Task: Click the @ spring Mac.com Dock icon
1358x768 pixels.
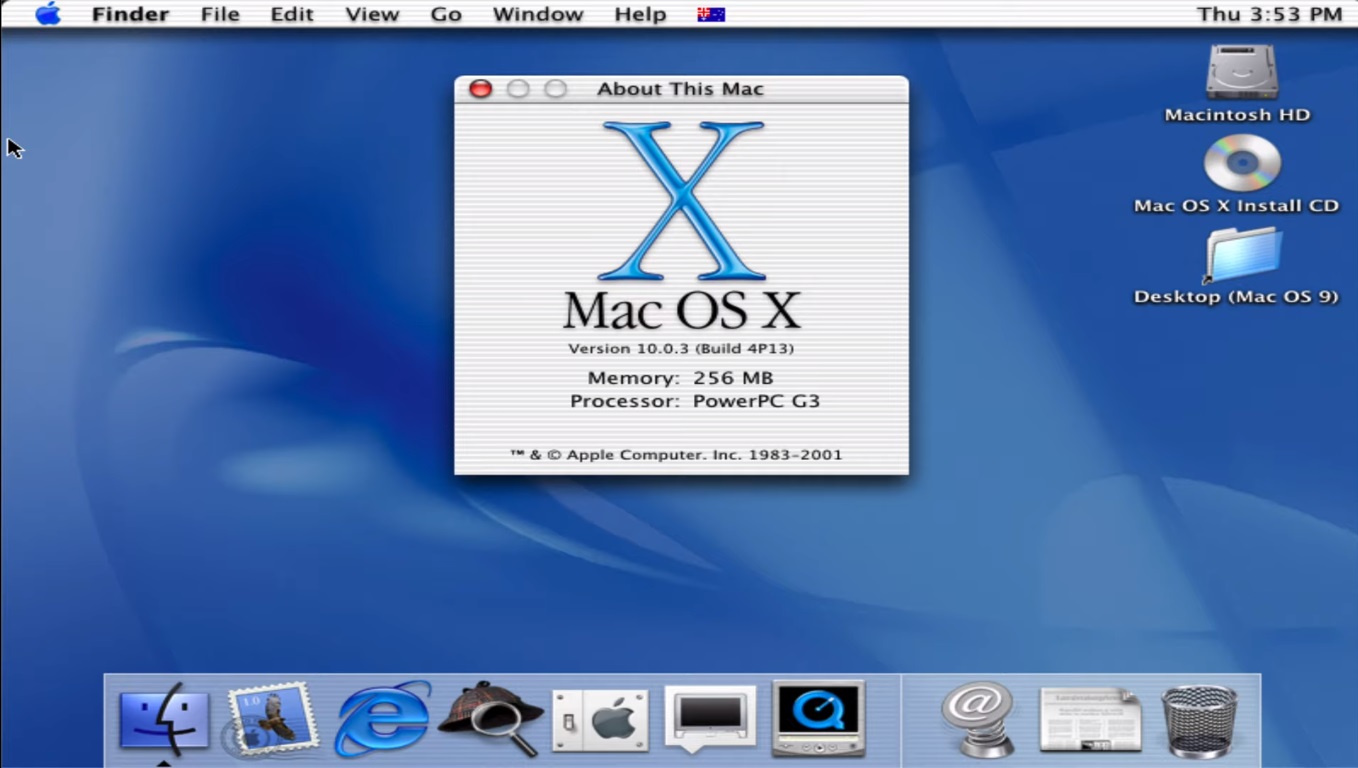Action: click(977, 720)
